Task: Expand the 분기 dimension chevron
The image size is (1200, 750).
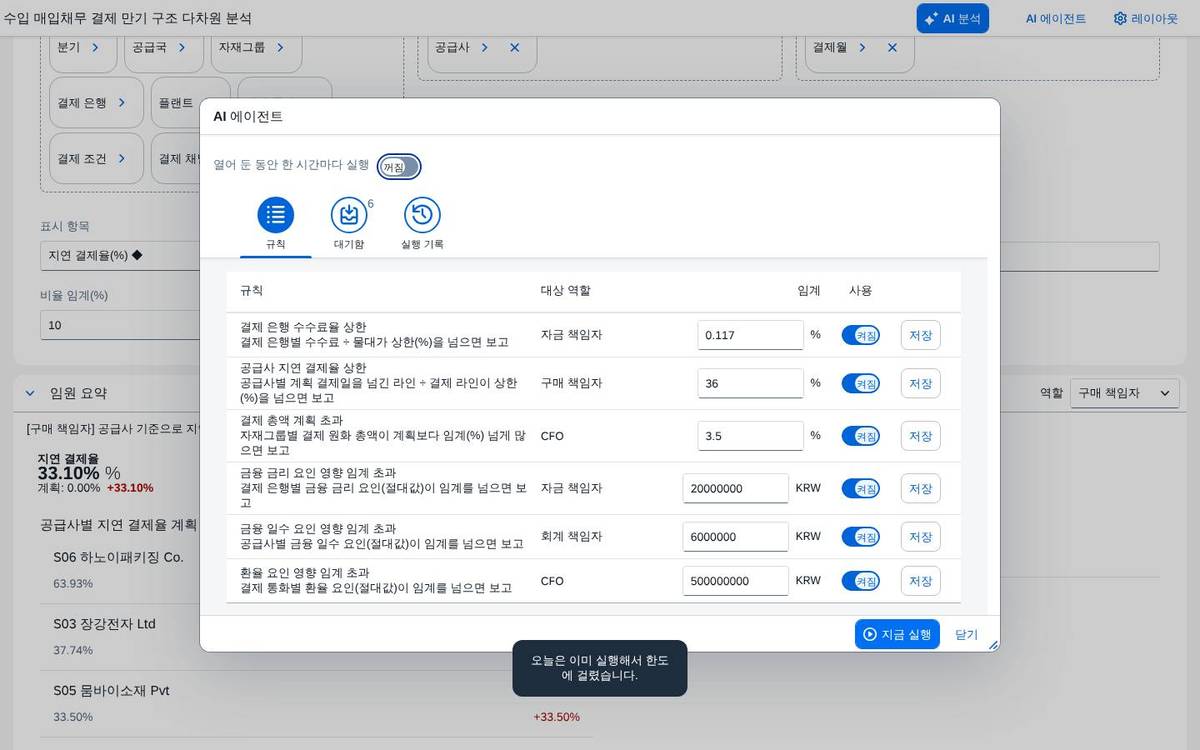Action: (95, 47)
